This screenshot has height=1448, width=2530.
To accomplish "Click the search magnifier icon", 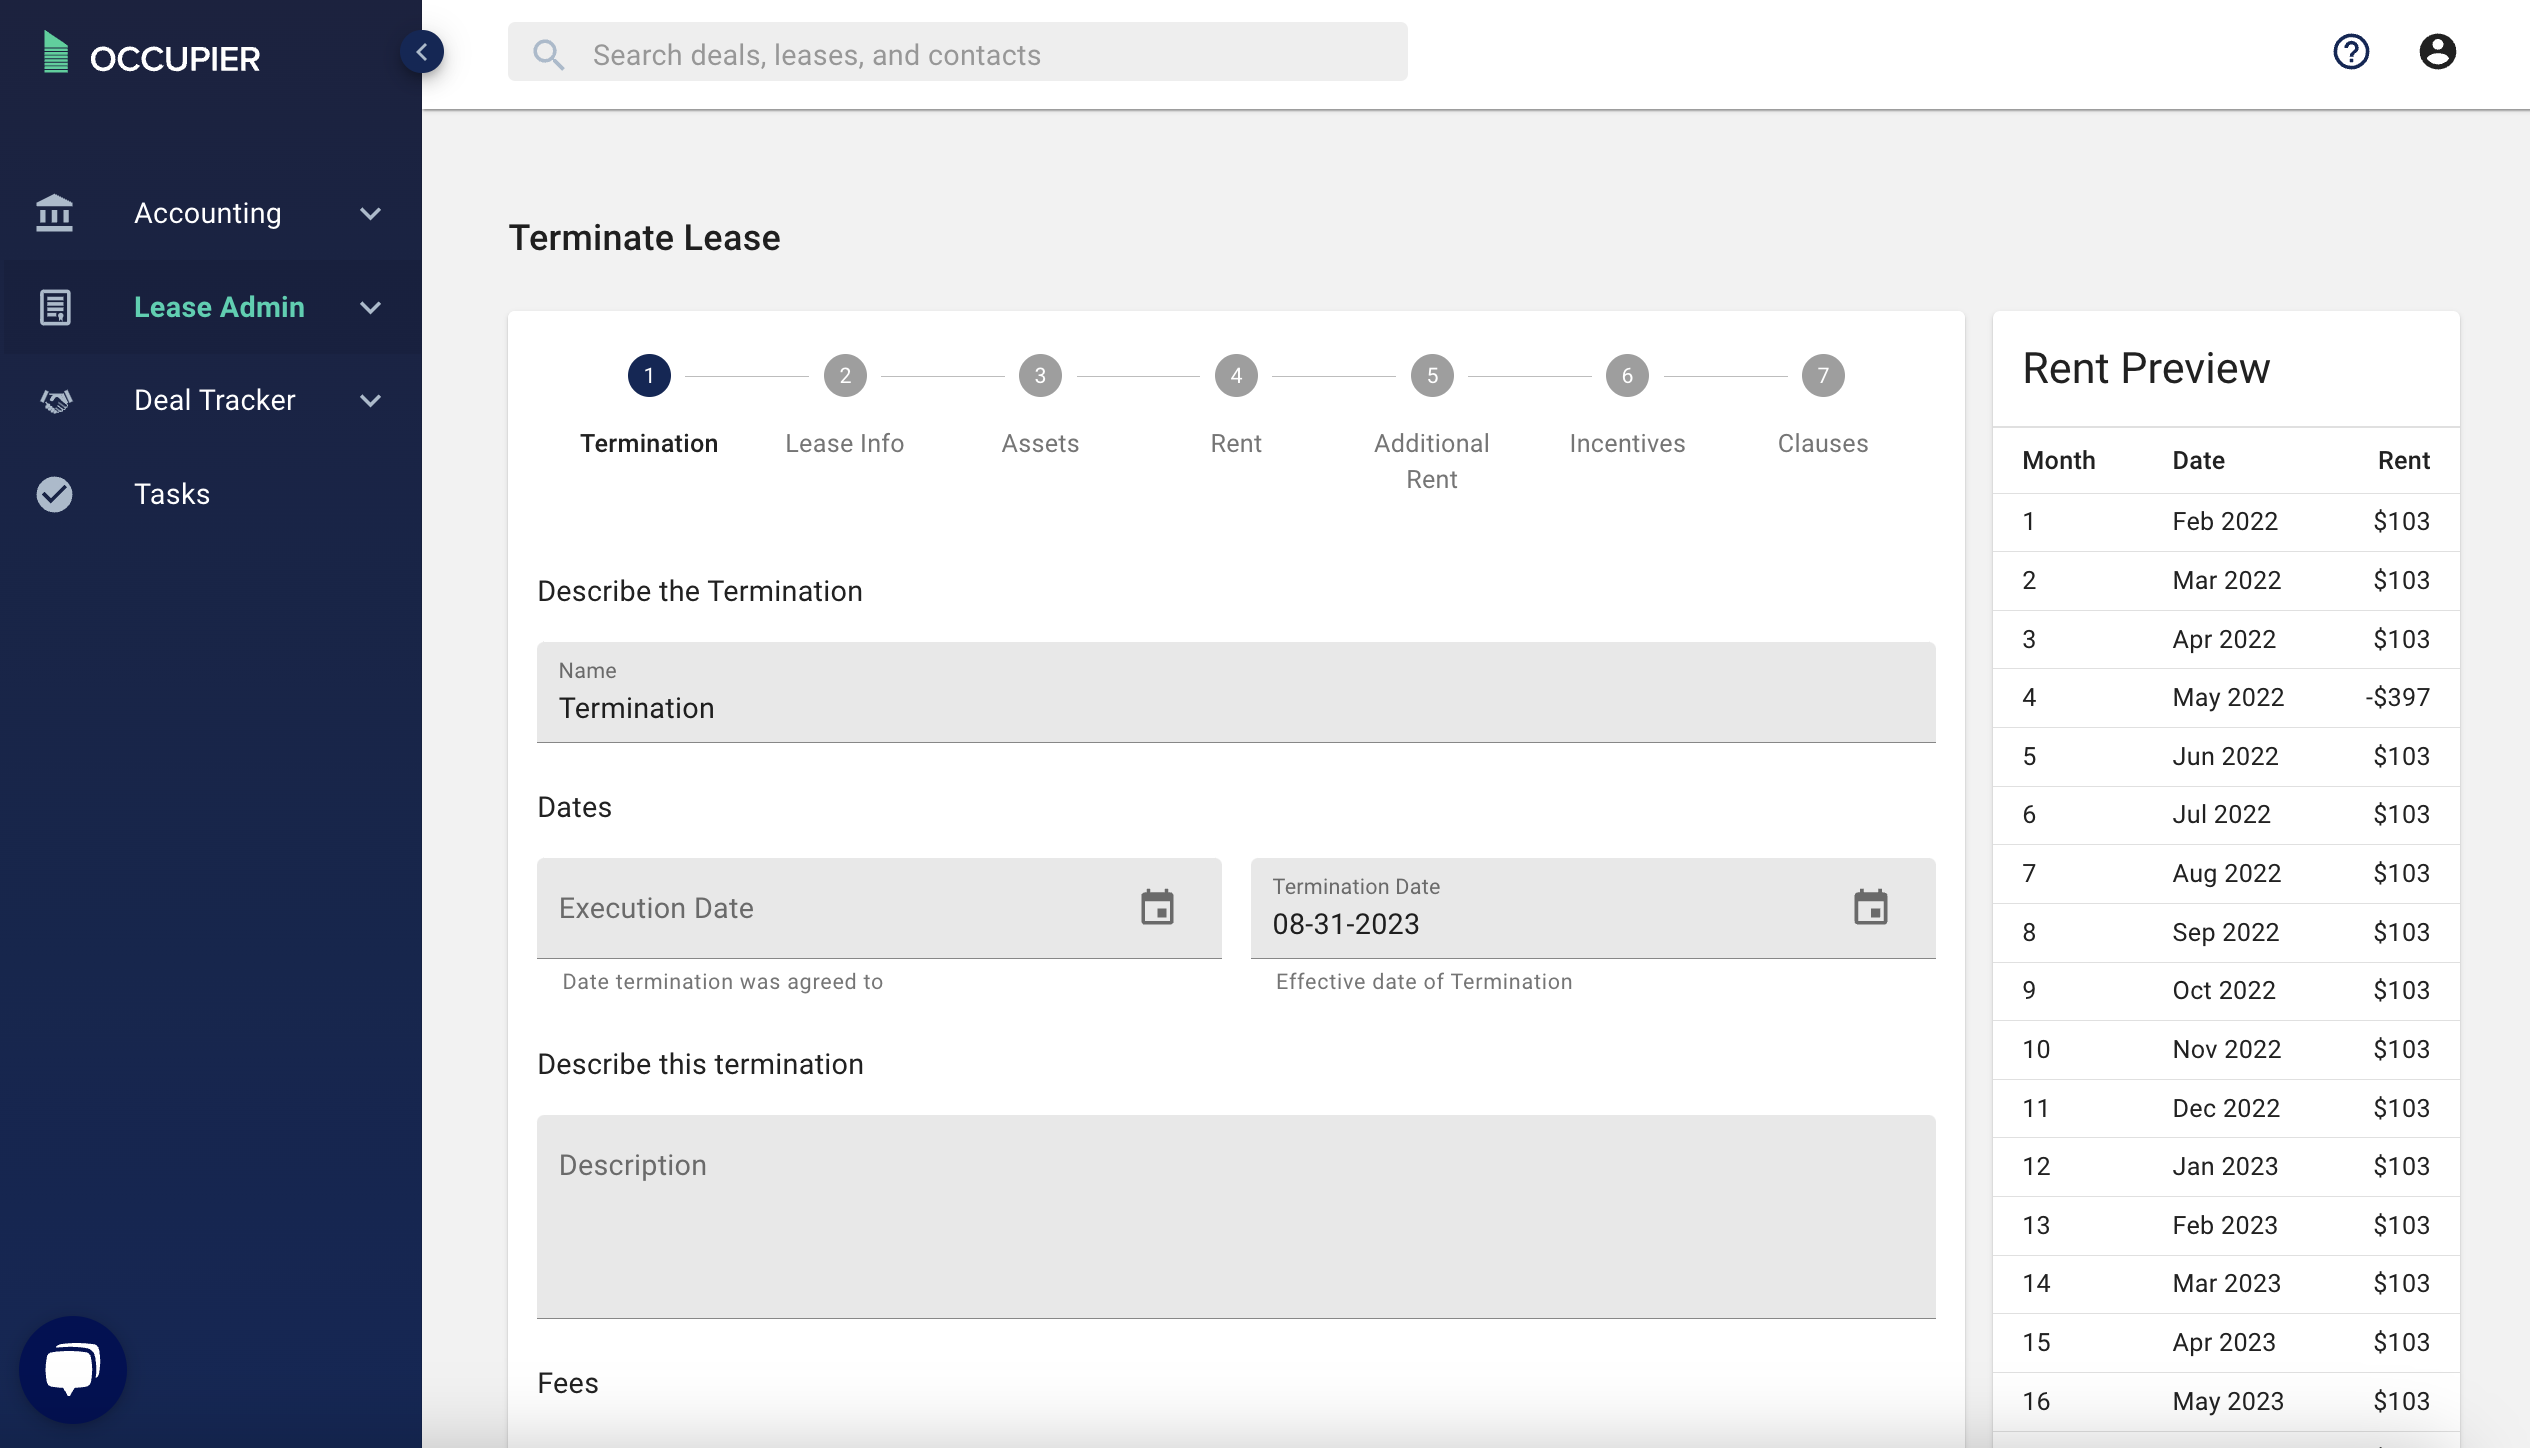I will coord(548,55).
